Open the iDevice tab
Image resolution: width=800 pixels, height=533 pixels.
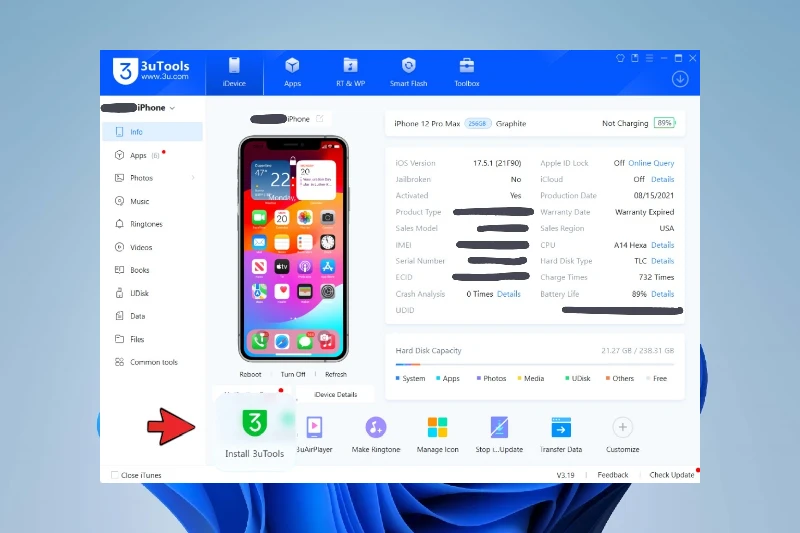pyautogui.click(x=234, y=72)
